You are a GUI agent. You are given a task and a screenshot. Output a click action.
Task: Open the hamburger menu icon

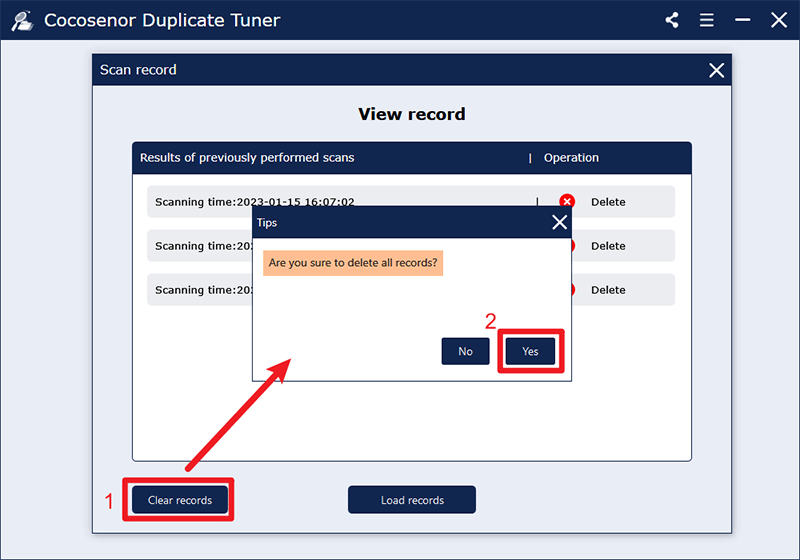(x=707, y=20)
